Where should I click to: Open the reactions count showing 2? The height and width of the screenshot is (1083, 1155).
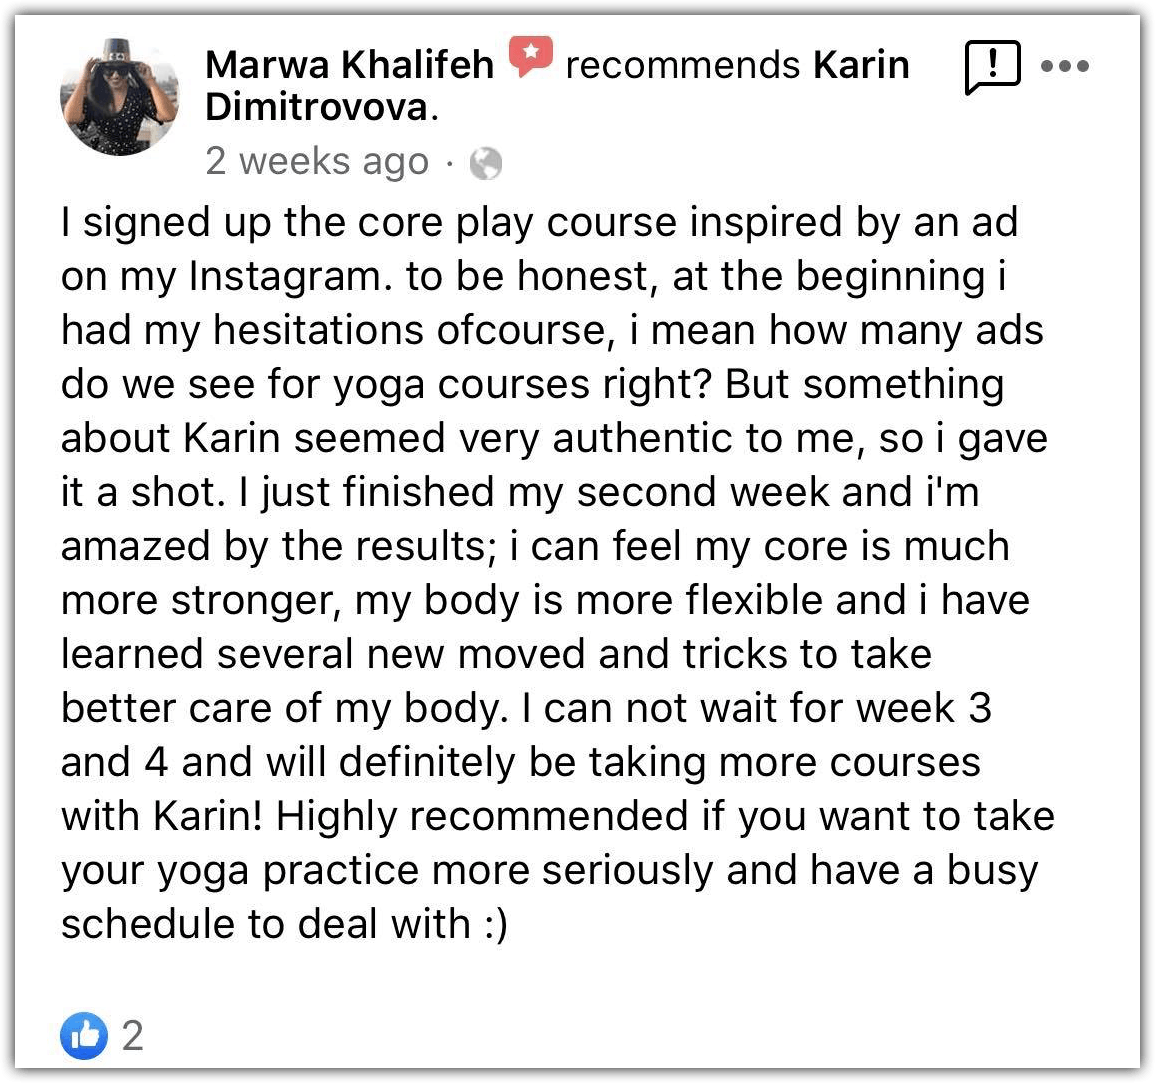(x=133, y=1036)
